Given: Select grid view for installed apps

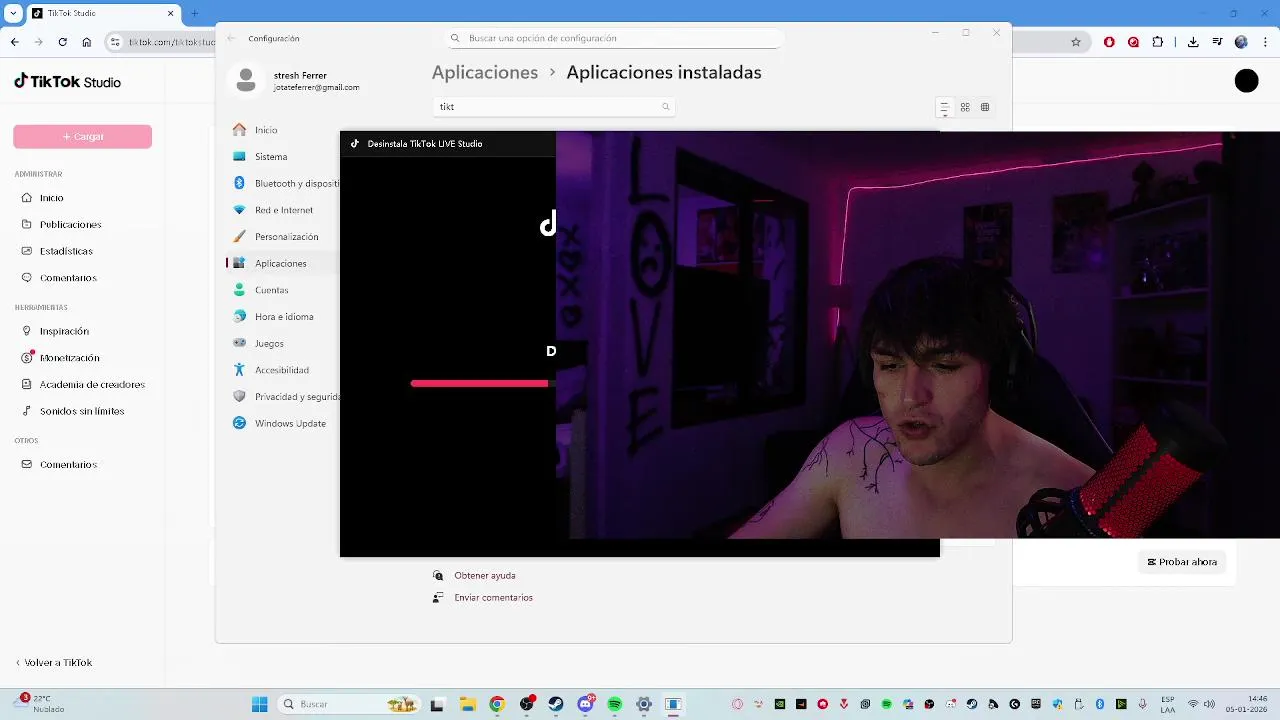Looking at the screenshot, I should [x=965, y=107].
